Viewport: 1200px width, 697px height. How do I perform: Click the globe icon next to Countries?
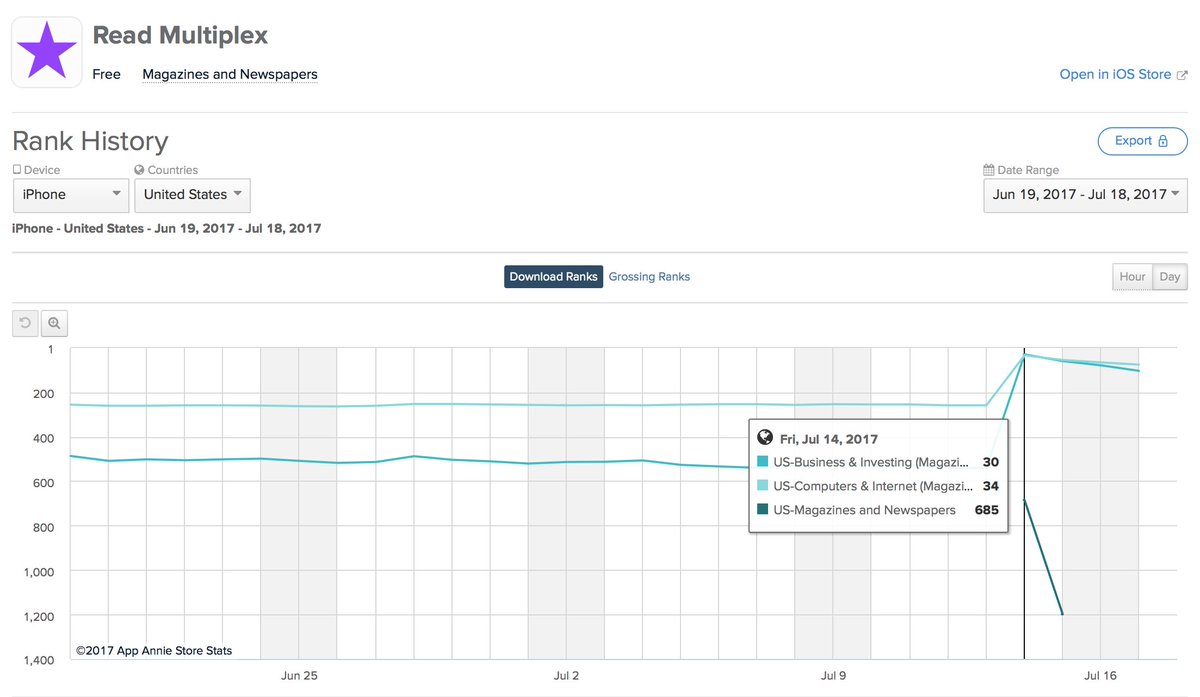139,170
